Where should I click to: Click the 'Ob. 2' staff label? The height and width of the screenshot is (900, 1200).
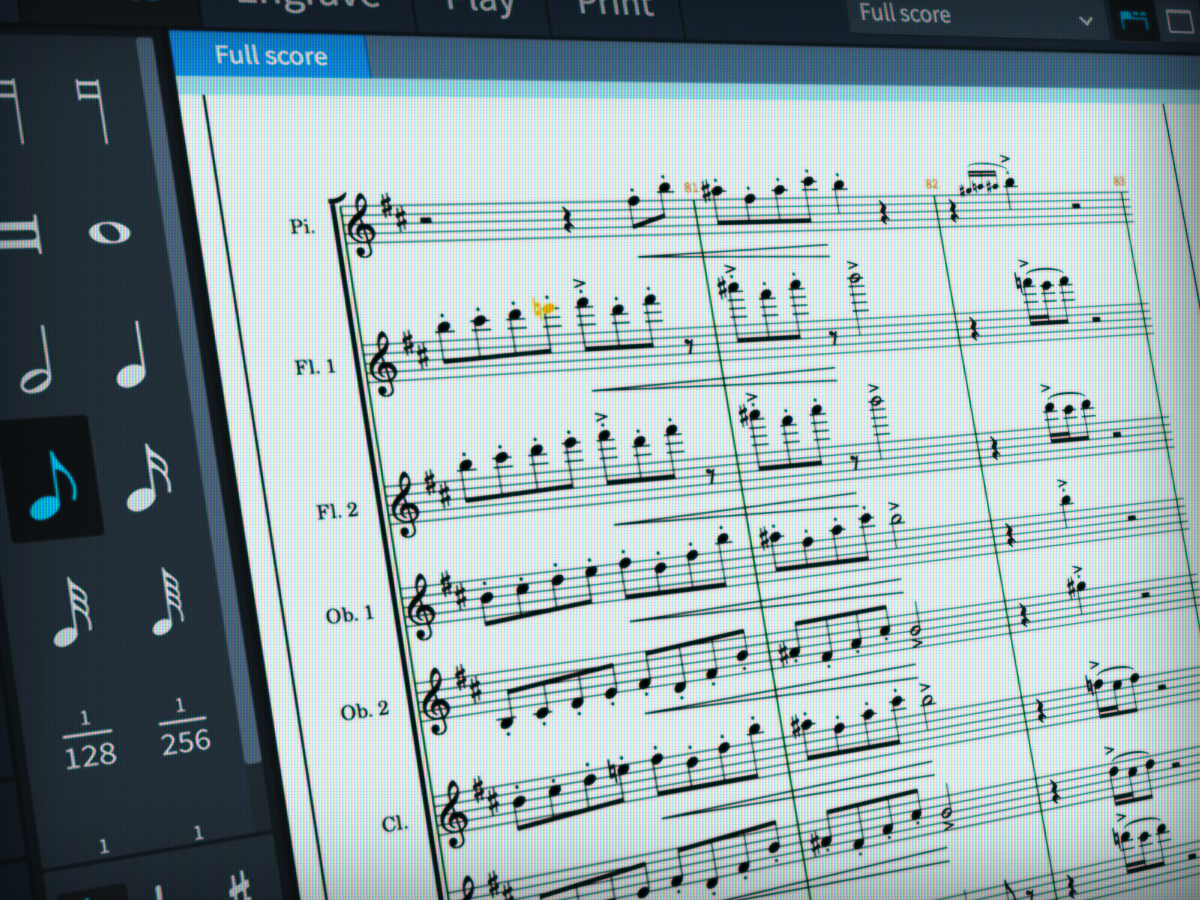click(x=364, y=712)
